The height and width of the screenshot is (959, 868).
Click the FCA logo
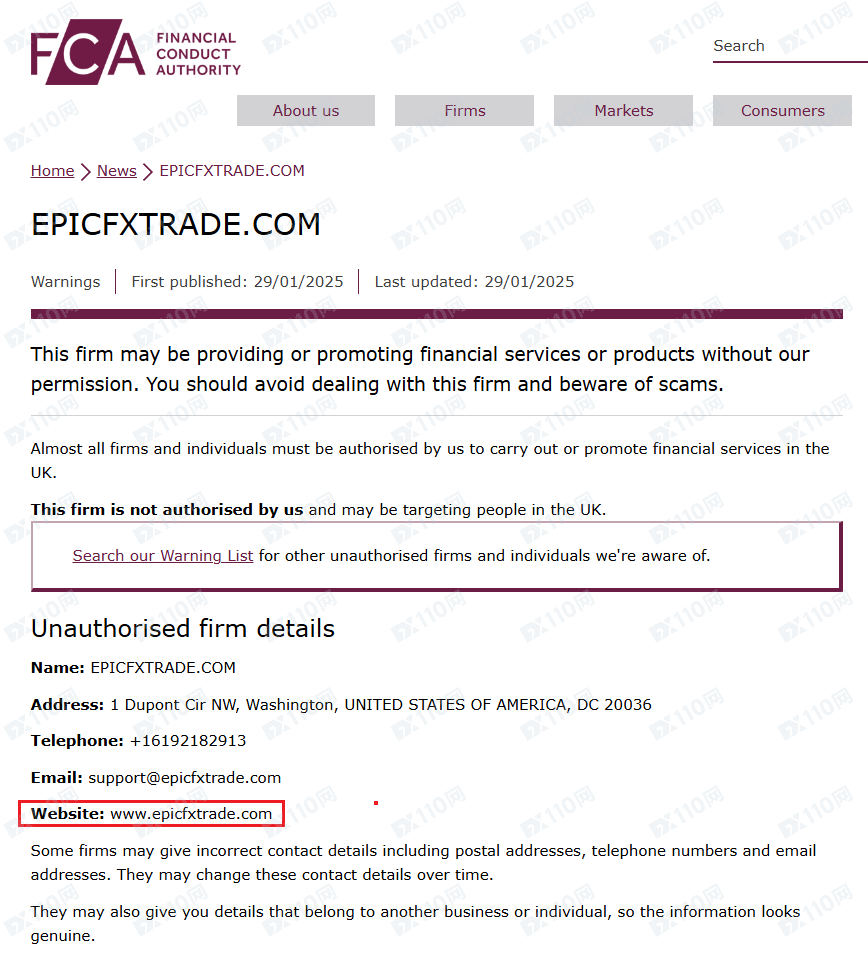pos(135,52)
